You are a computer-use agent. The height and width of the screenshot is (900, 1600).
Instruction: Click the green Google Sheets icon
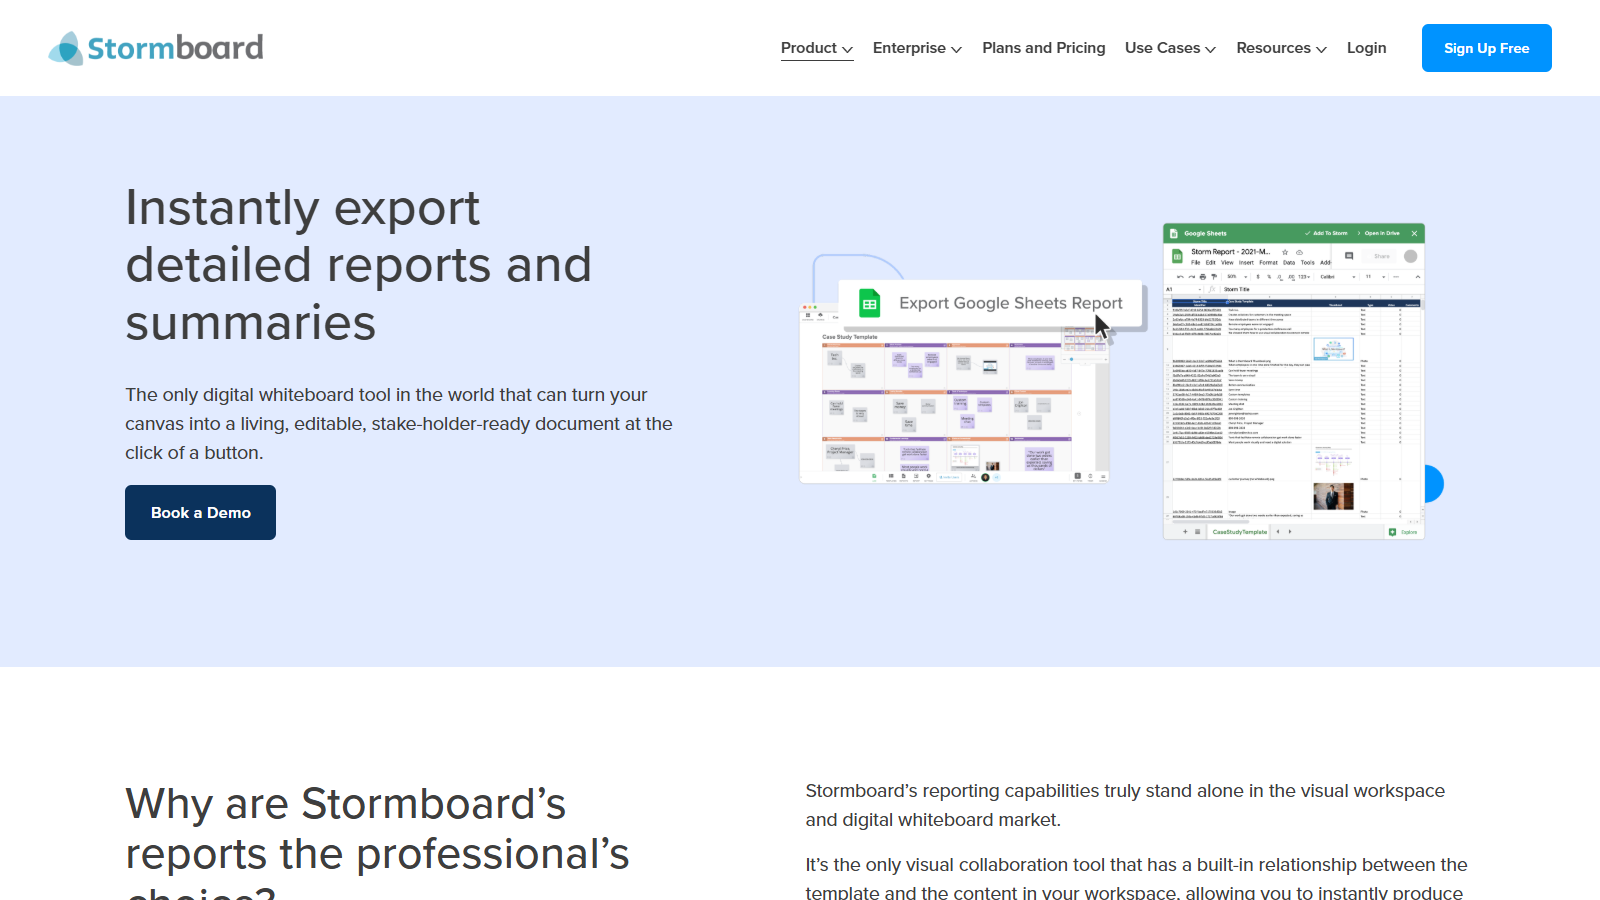pos(870,303)
